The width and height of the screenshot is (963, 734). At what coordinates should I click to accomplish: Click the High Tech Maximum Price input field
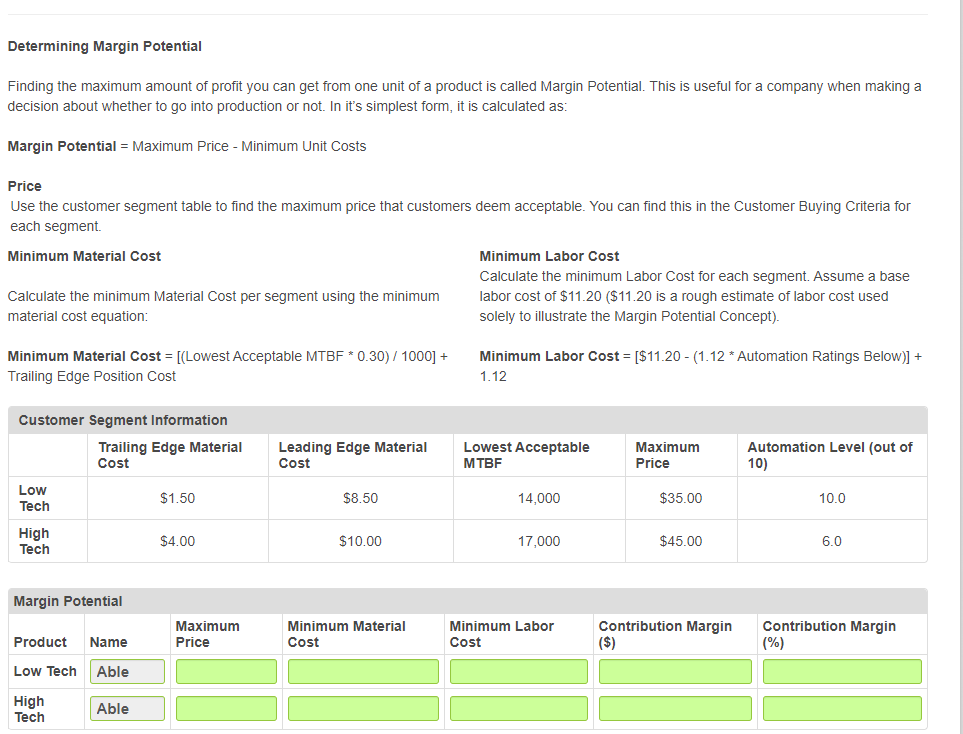point(225,708)
